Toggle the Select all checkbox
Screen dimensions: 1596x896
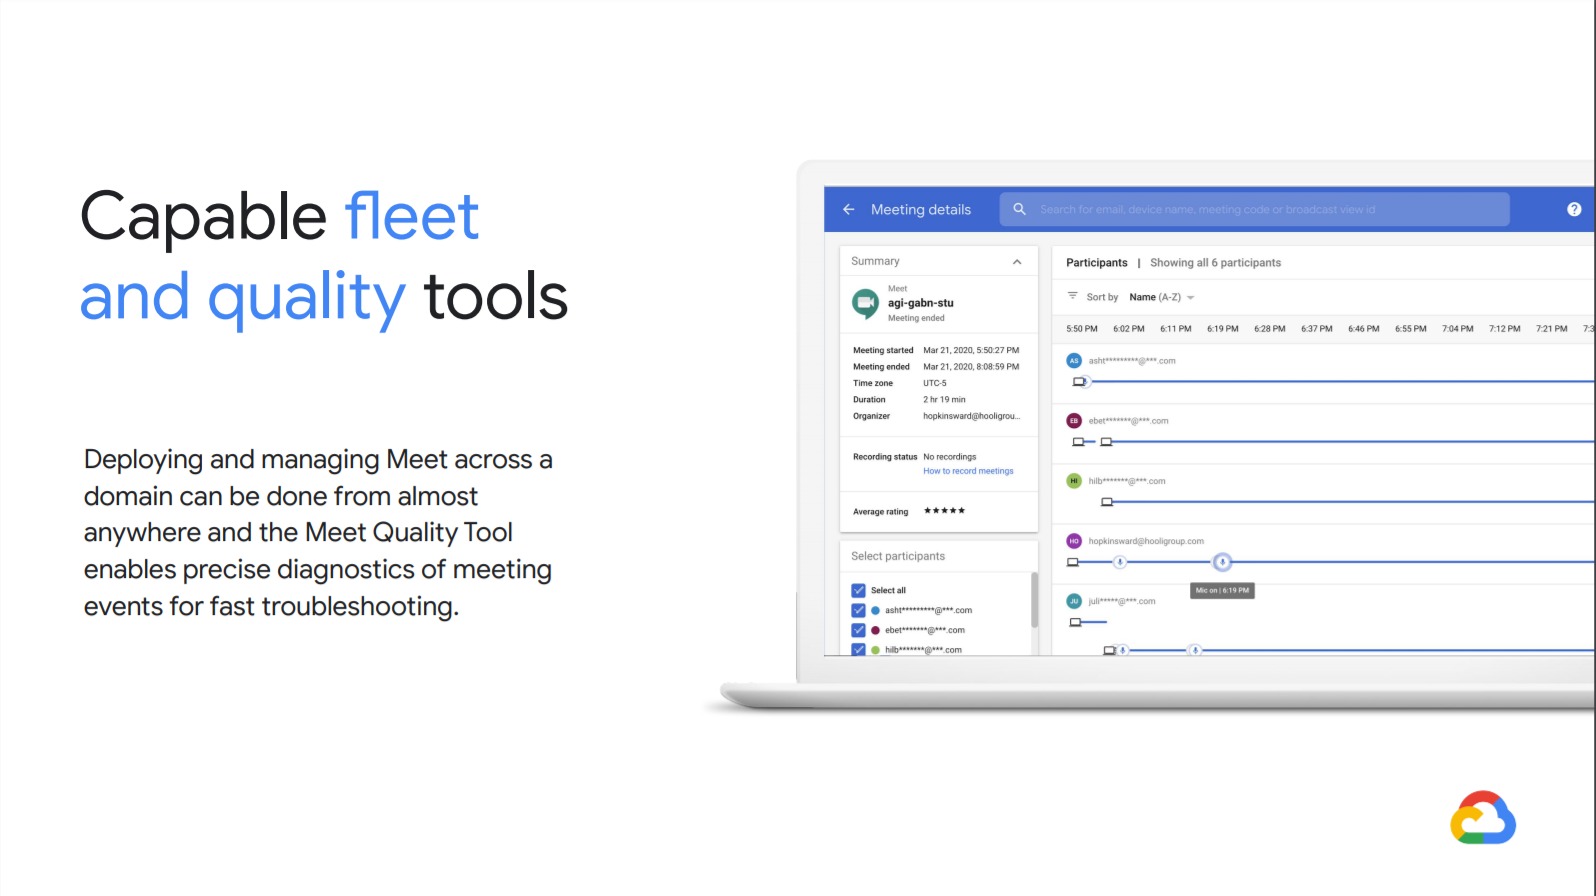click(x=858, y=590)
